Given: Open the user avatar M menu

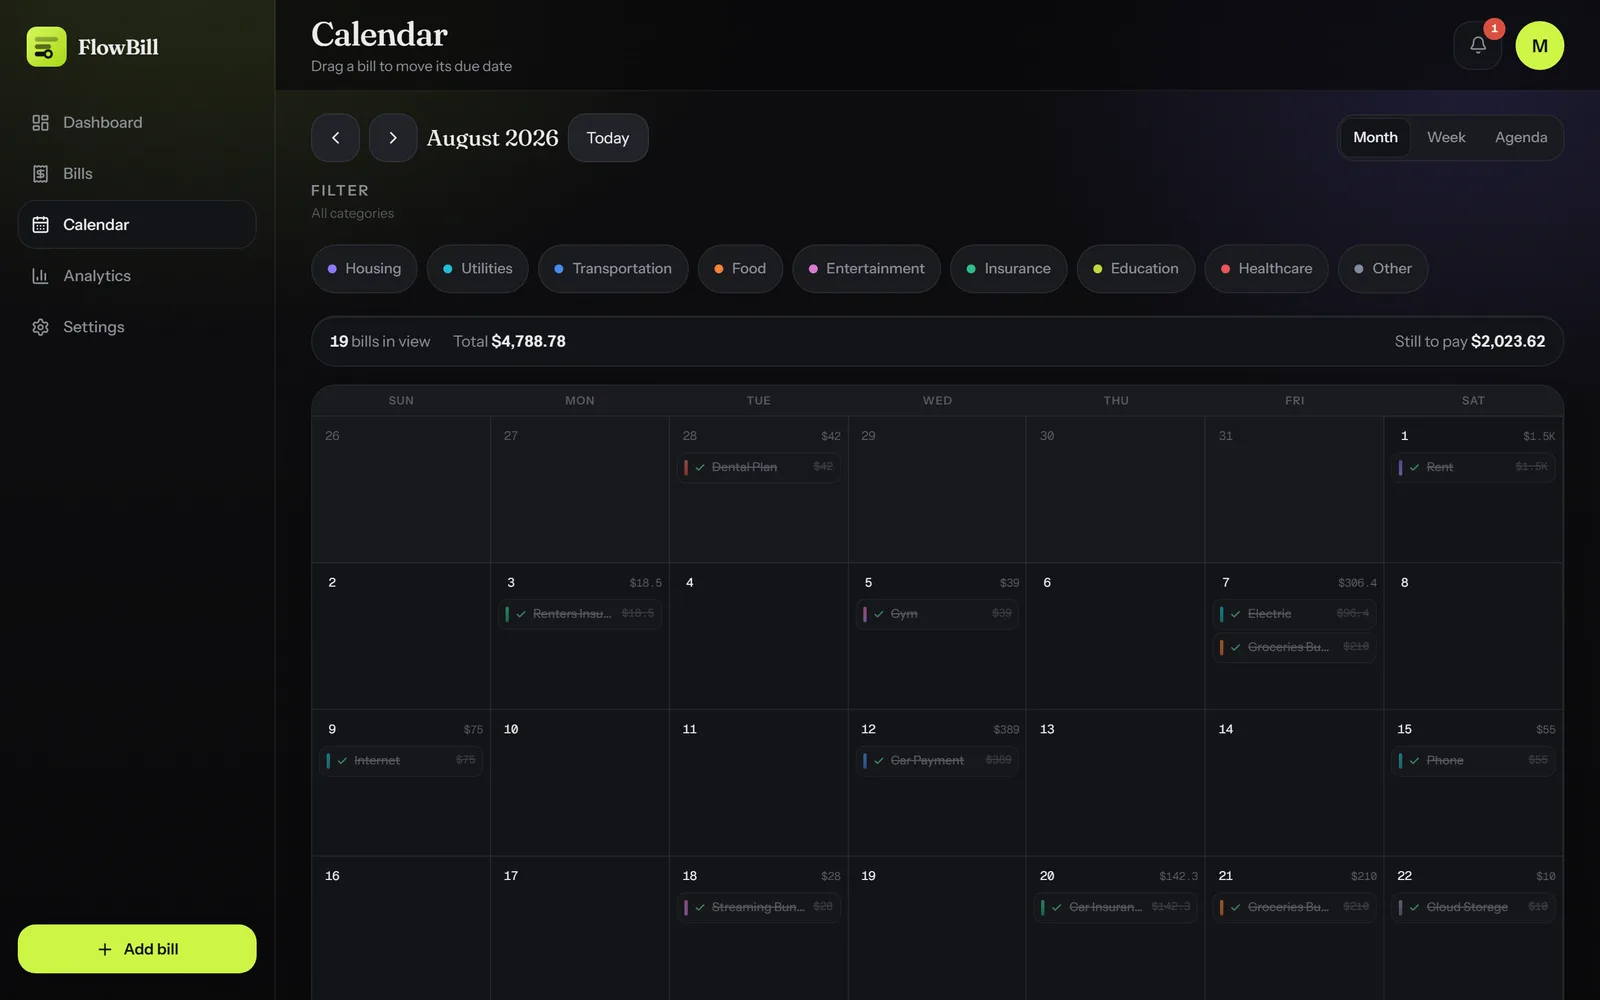Looking at the screenshot, I should coord(1539,46).
